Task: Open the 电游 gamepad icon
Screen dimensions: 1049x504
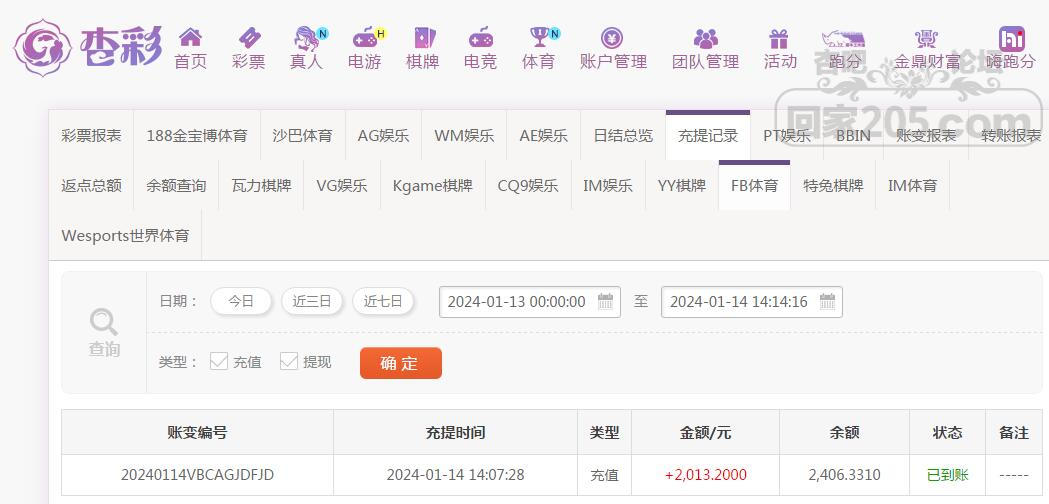Action: (x=365, y=38)
